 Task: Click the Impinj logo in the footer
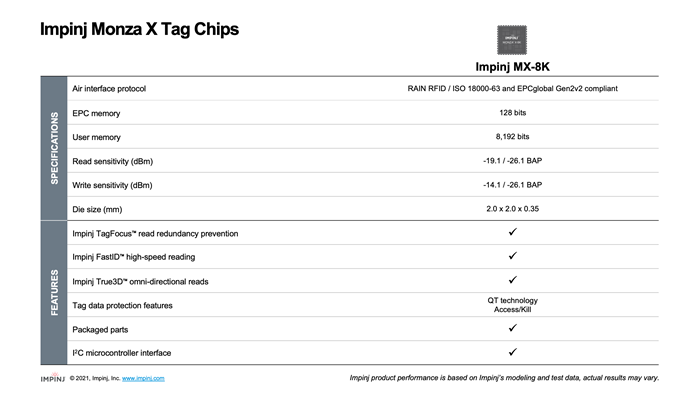pos(53,377)
